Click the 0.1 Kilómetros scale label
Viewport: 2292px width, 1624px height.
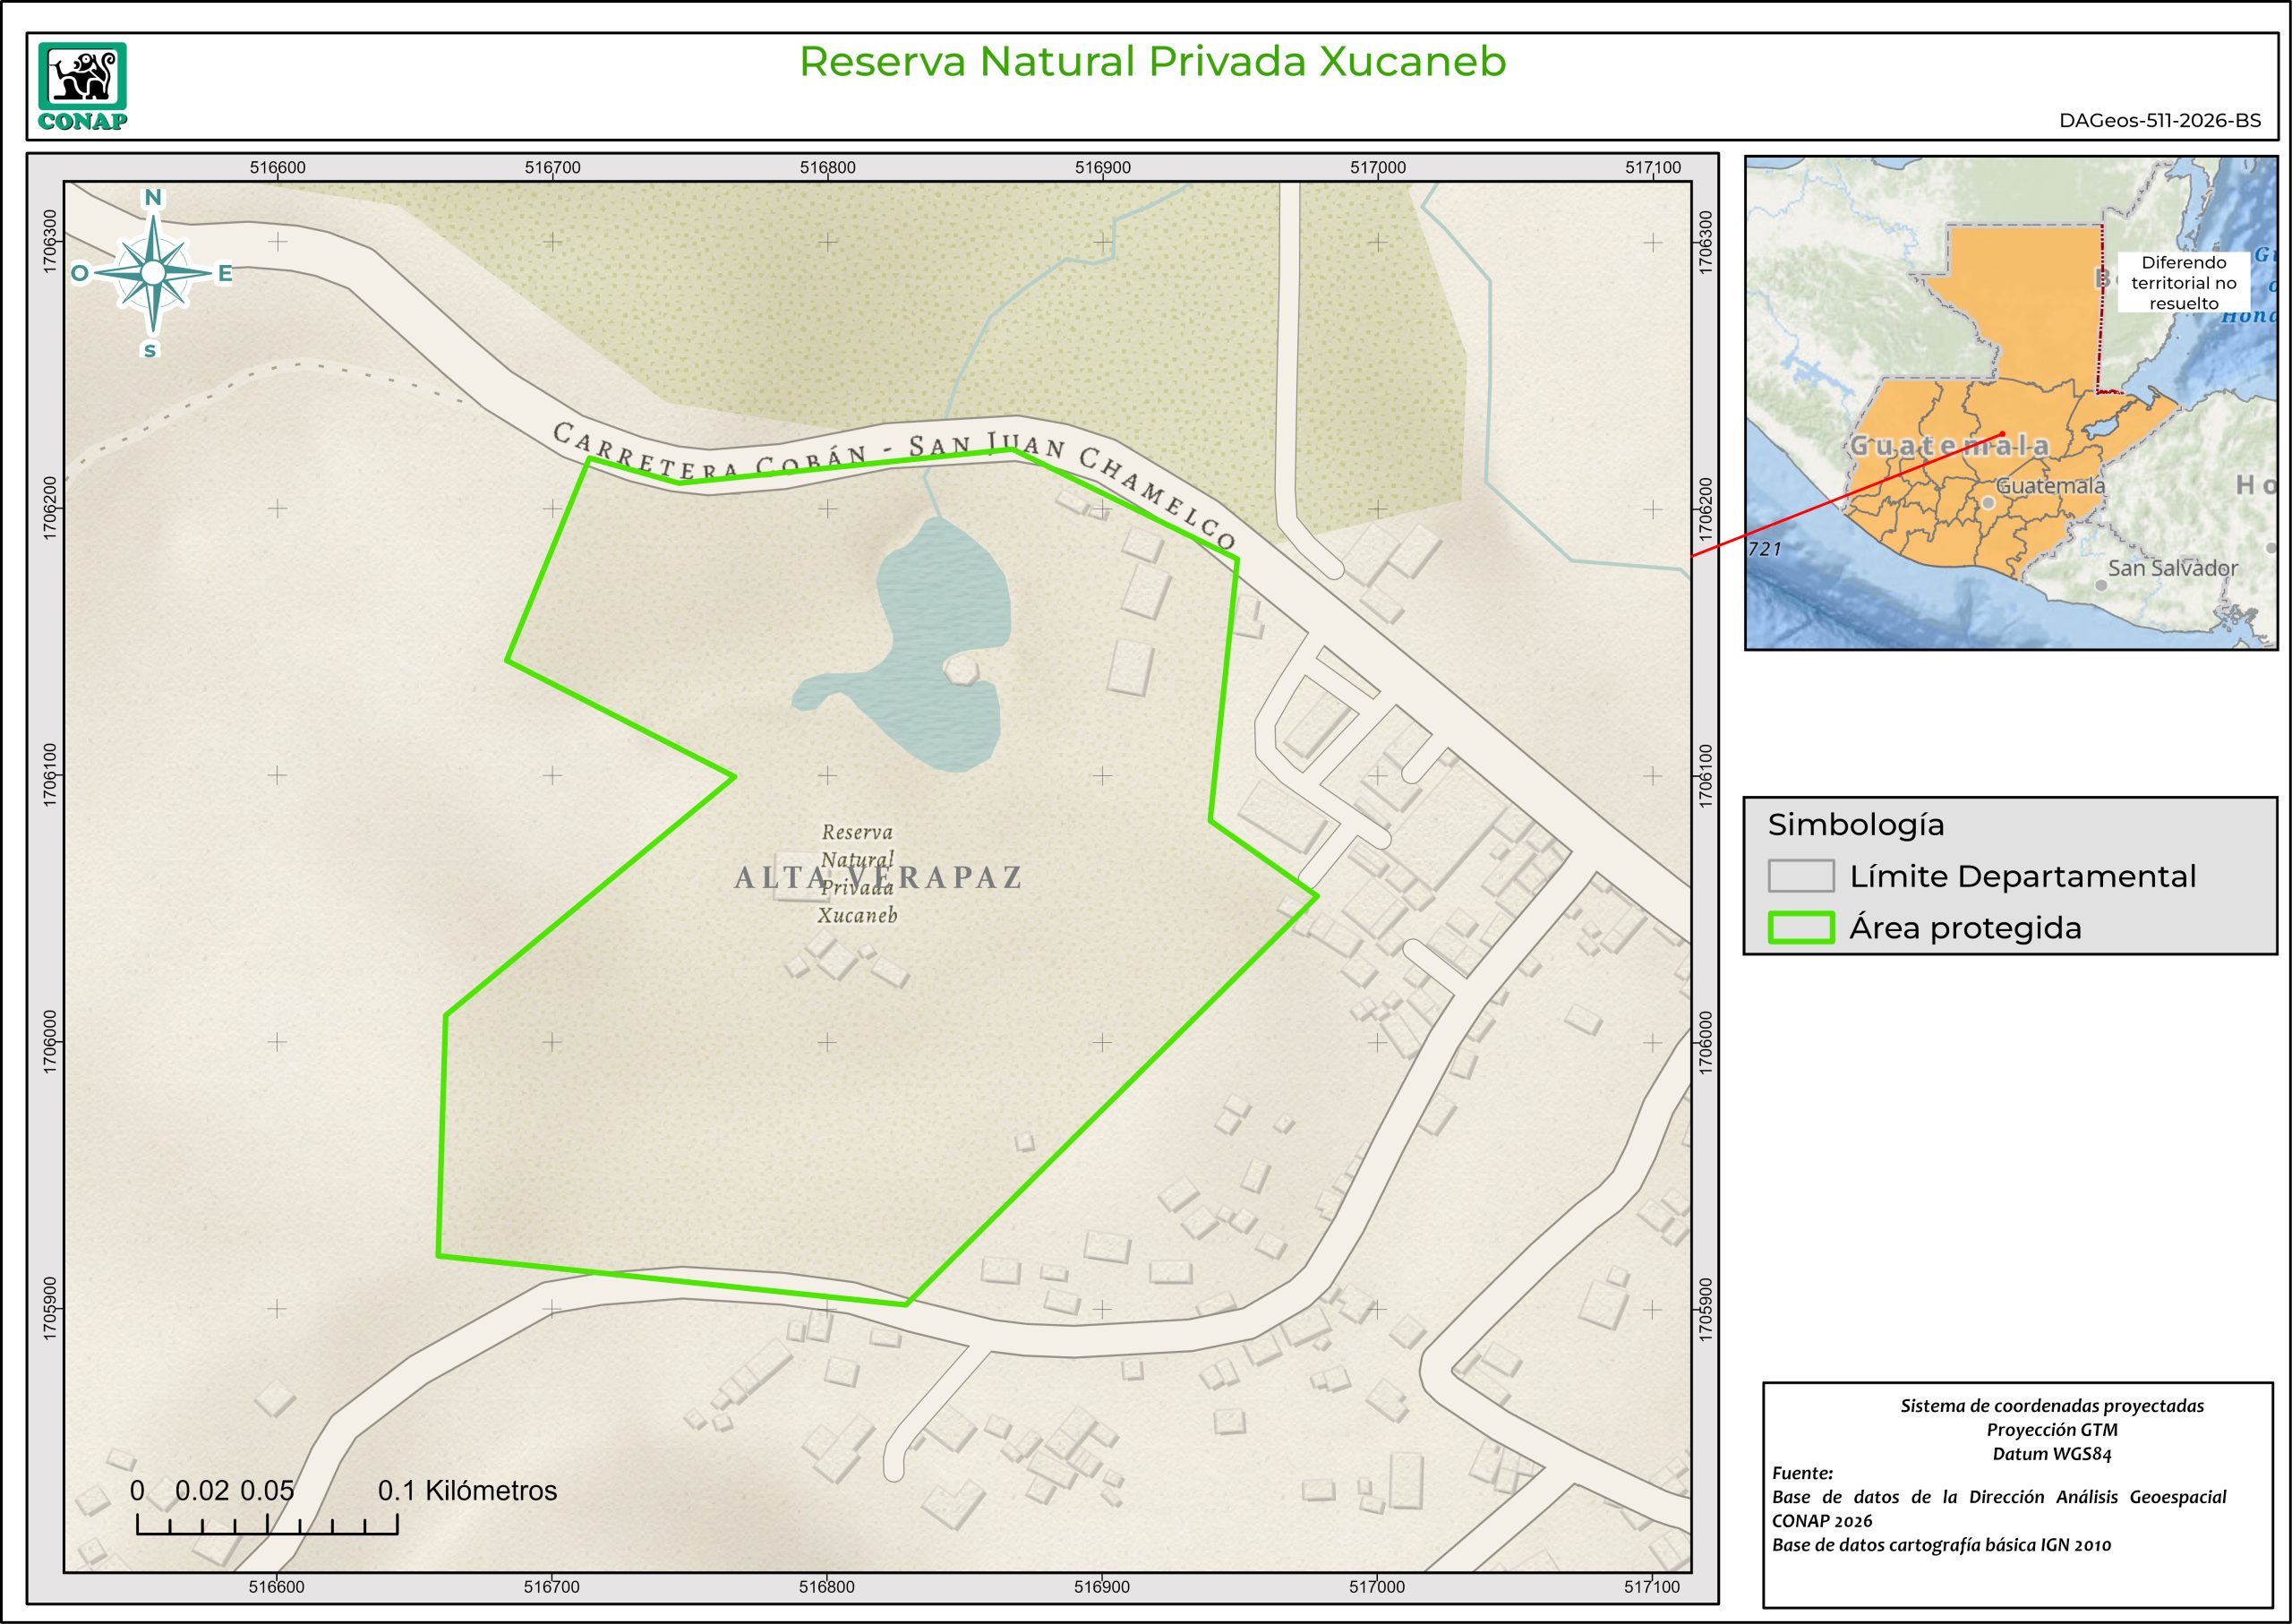[x=467, y=1491]
